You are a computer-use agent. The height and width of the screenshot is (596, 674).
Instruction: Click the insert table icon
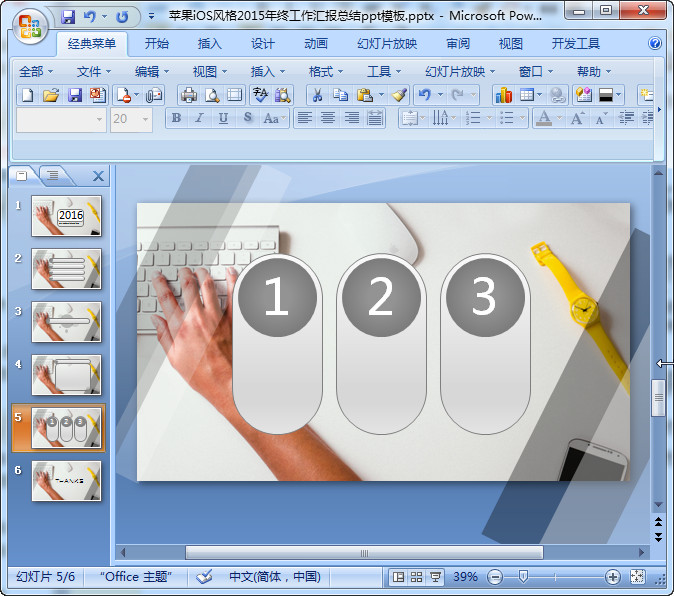(527, 95)
